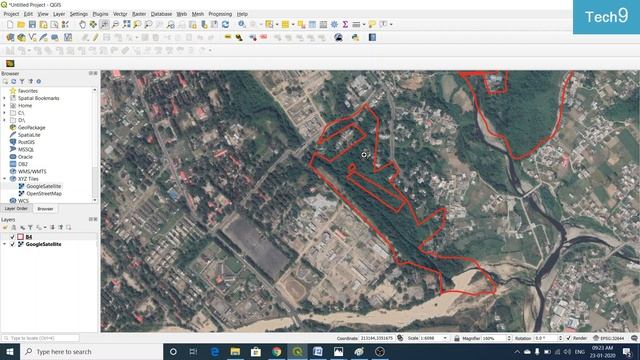Switch to the Layer Order tab
The image size is (640, 360).
point(16,209)
